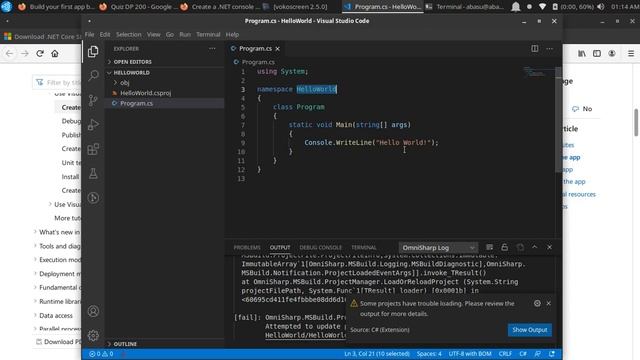This screenshot has width=640, height=360.
Task: Open the Run and Debug view
Action: click(93, 124)
